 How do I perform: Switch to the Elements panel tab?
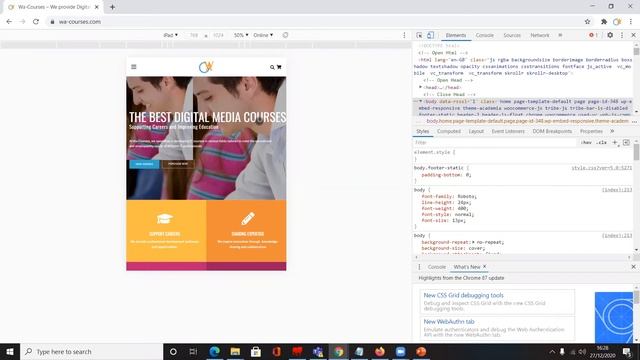pos(456,35)
